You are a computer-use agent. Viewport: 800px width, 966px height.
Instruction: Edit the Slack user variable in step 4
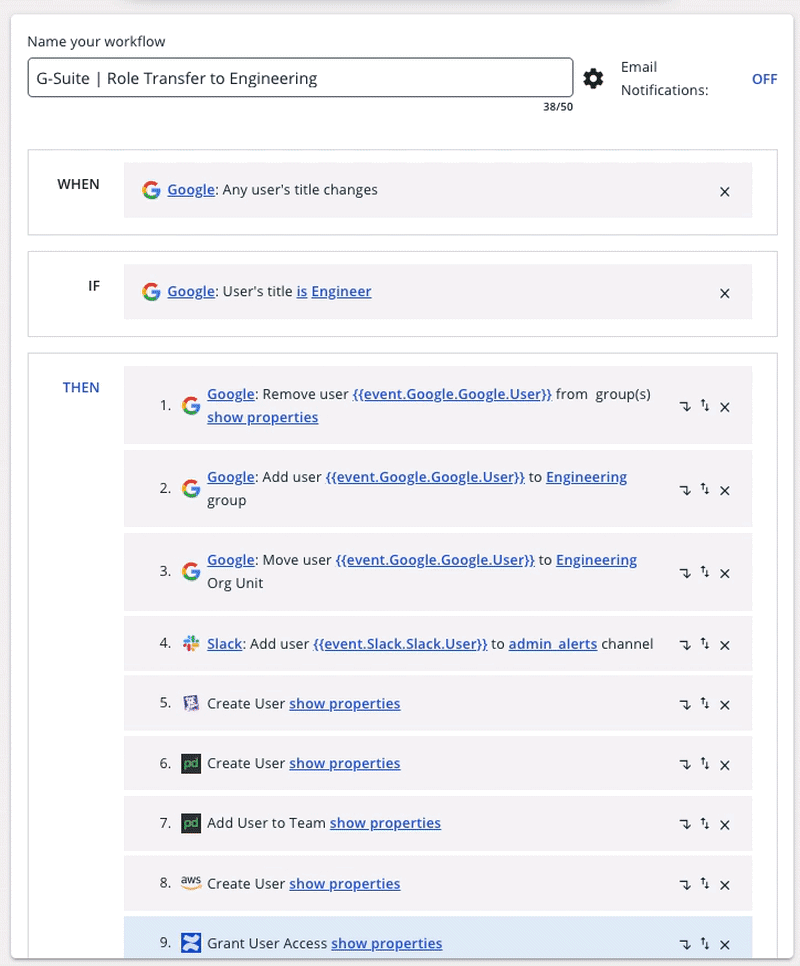coord(400,644)
